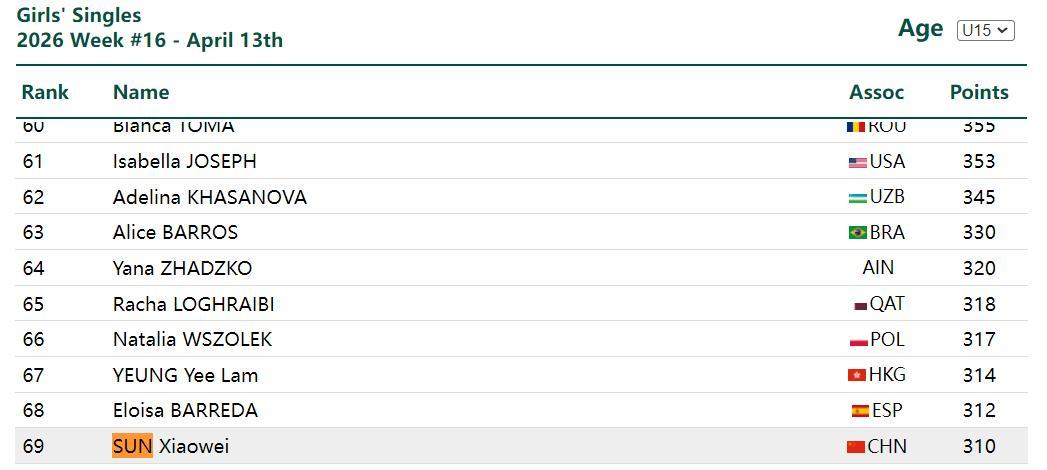Click the highlighted SUN Xiaowei name
The width and height of the screenshot is (1047, 470).
tap(170, 446)
